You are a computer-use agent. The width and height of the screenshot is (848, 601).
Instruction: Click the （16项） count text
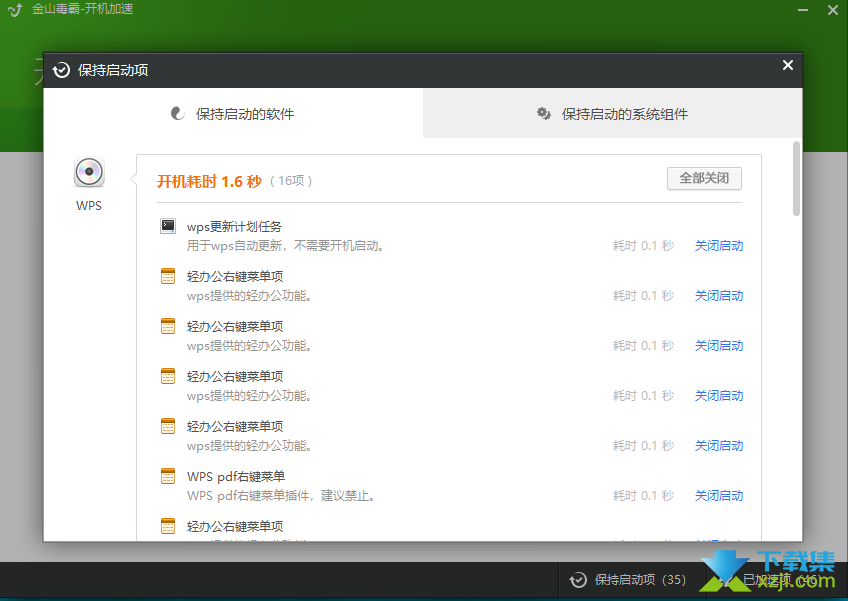point(291,181)
